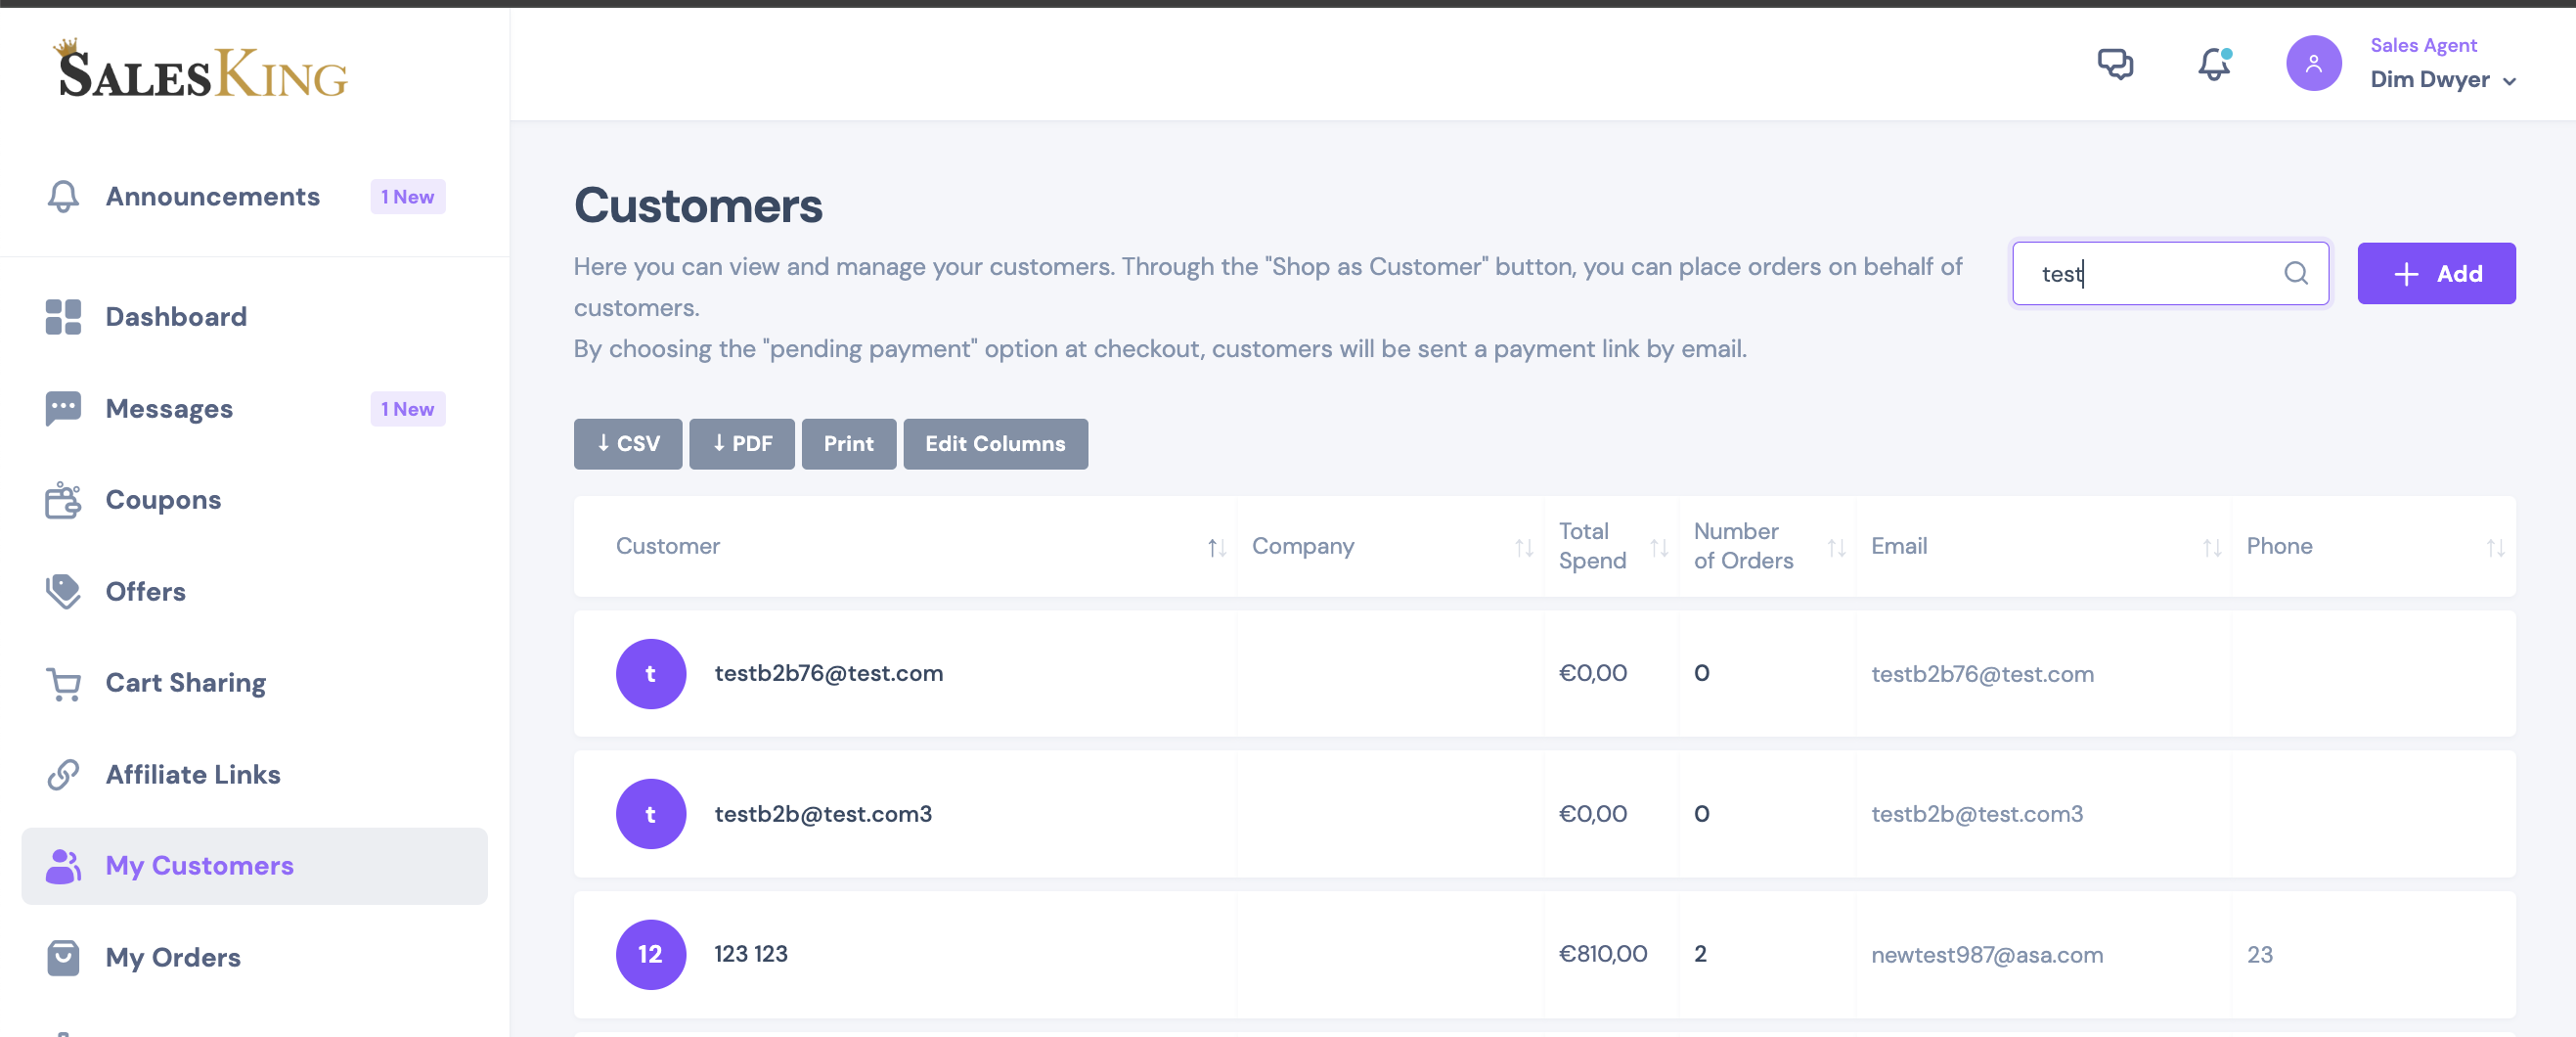The width and height of the screenshot is (2576, 1037).
Task: Click the purple user avatar icon
Action: click(x=2313, y=63)
